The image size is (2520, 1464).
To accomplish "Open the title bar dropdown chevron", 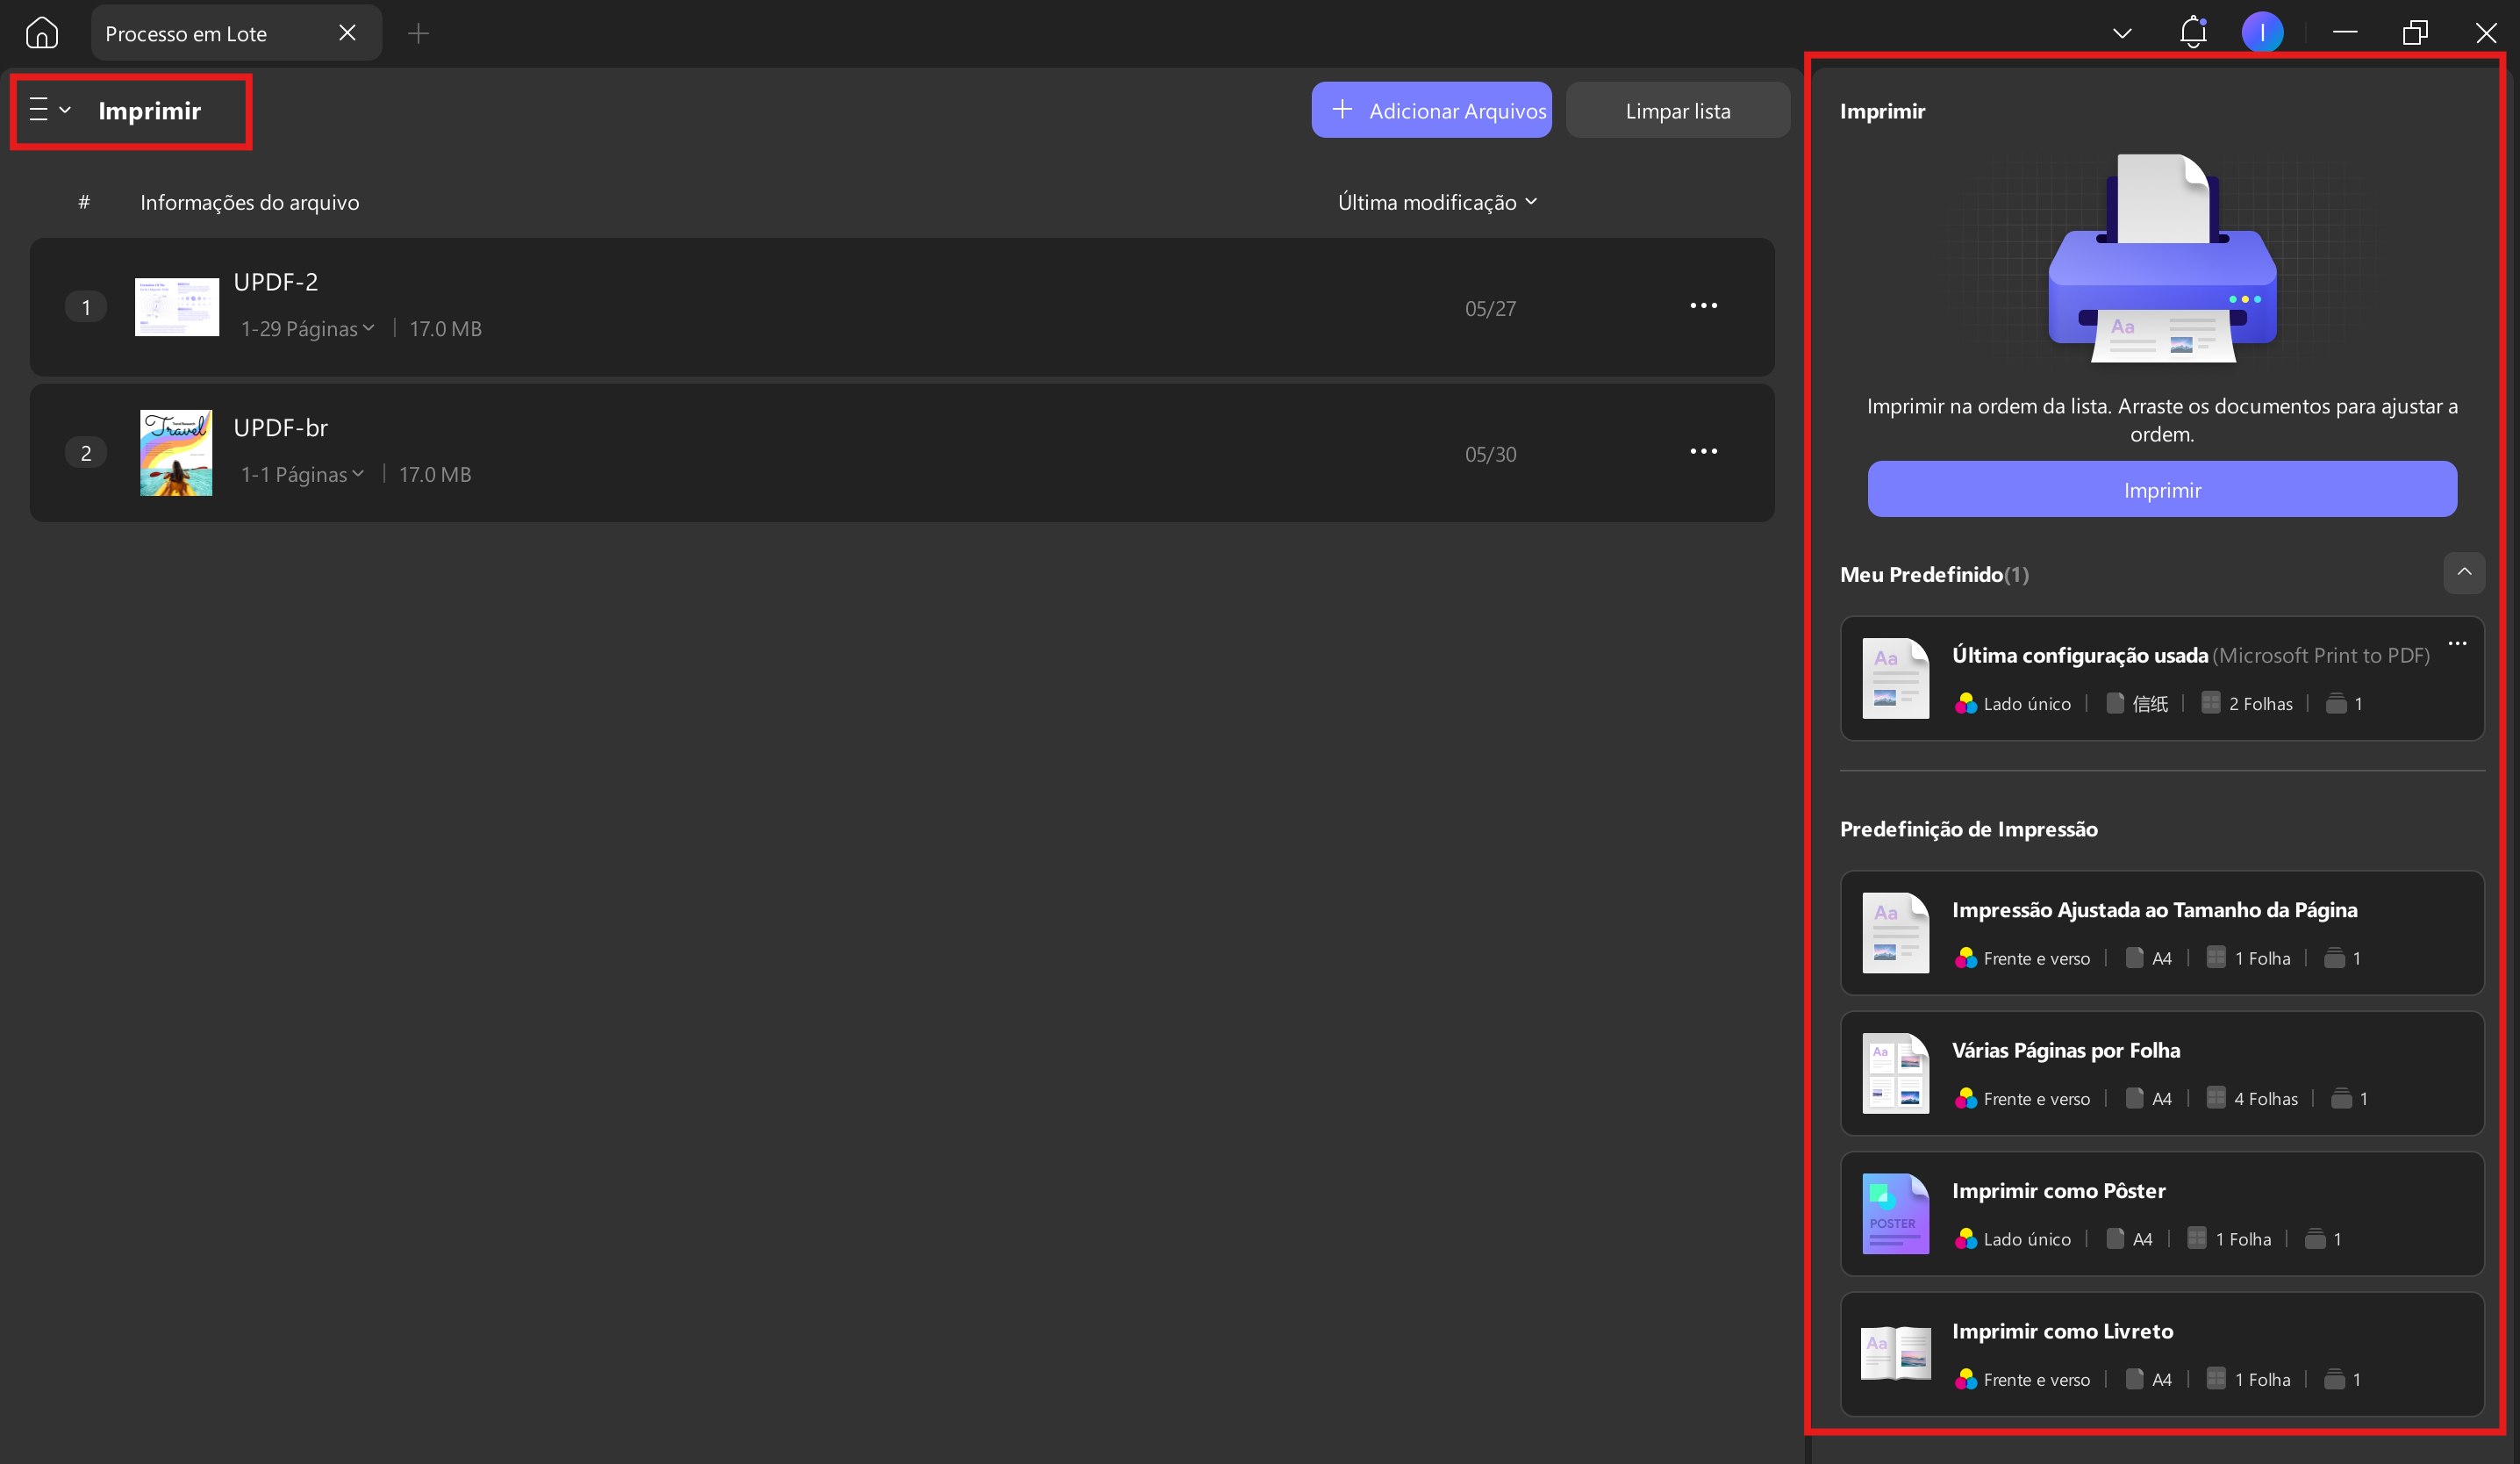I will 2121,33.
